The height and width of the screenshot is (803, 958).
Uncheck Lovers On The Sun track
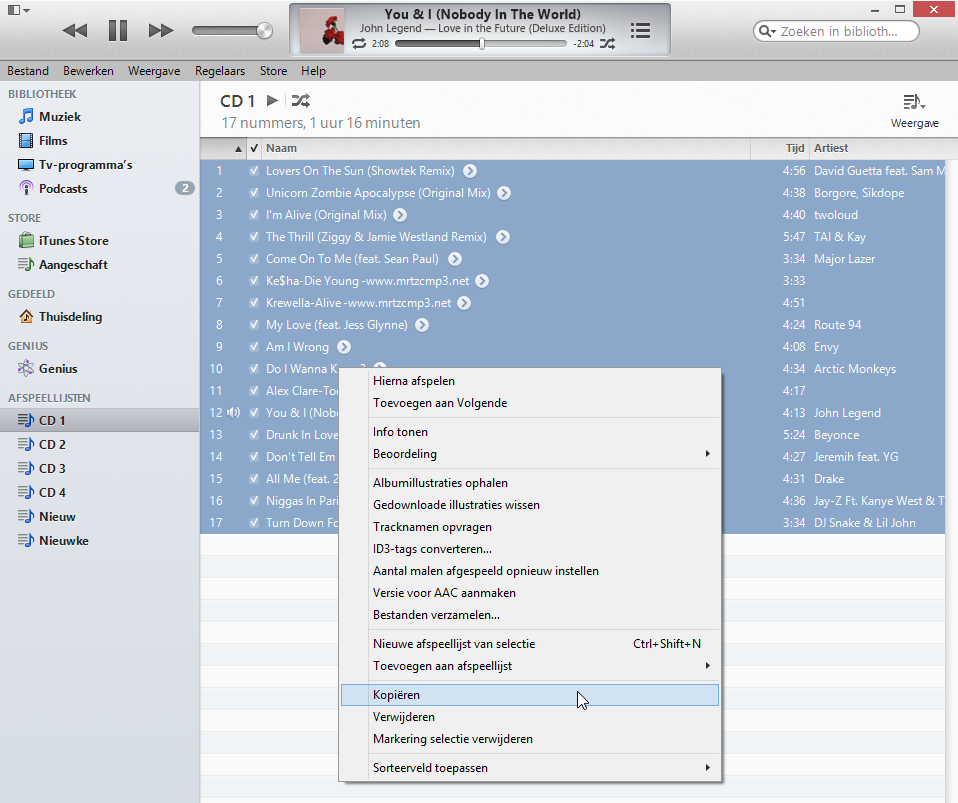click(x=254, y=171)
